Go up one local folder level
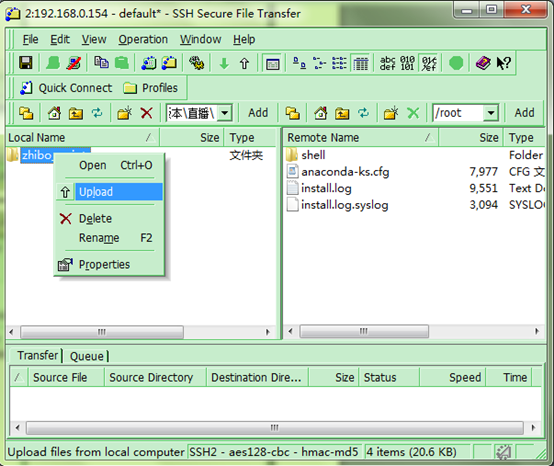The height and width of the screenshot is (466, 554). pyautogui.click(x=76, y=113)
